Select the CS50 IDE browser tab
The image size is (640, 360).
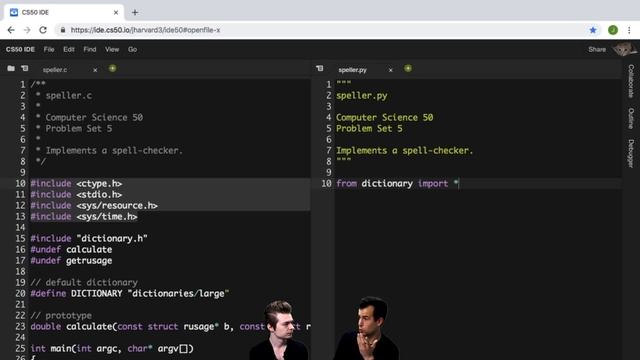[63, 13]
